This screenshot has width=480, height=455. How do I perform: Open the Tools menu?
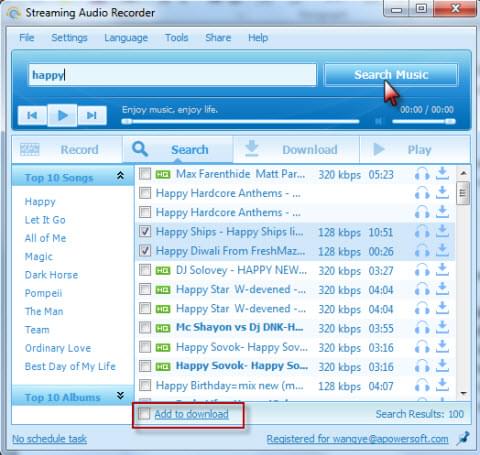pyautogui.click(x=177, y=38)
